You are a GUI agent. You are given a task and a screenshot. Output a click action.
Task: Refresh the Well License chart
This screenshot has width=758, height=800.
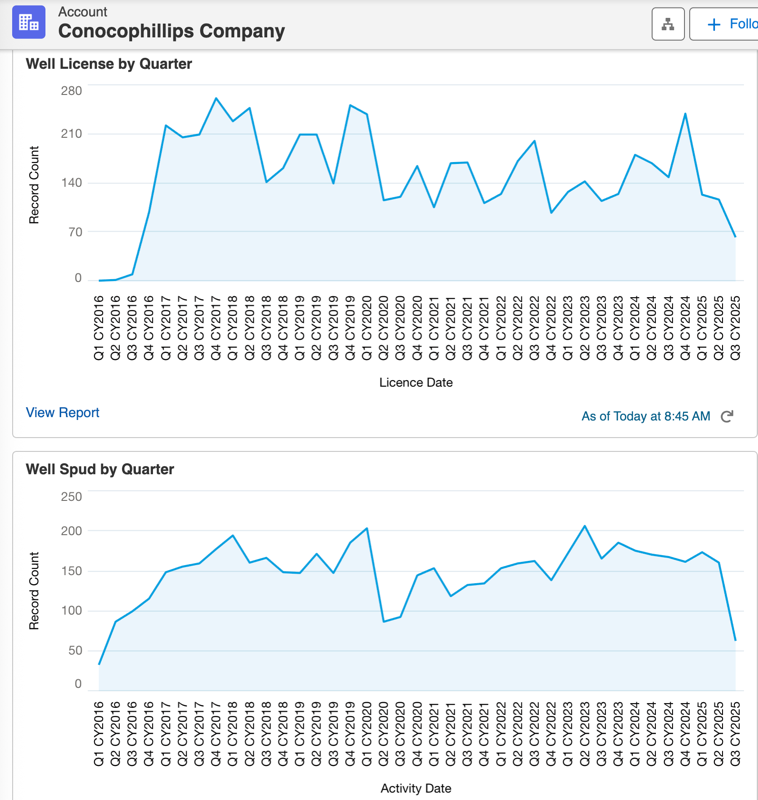[x=727, y=416]
